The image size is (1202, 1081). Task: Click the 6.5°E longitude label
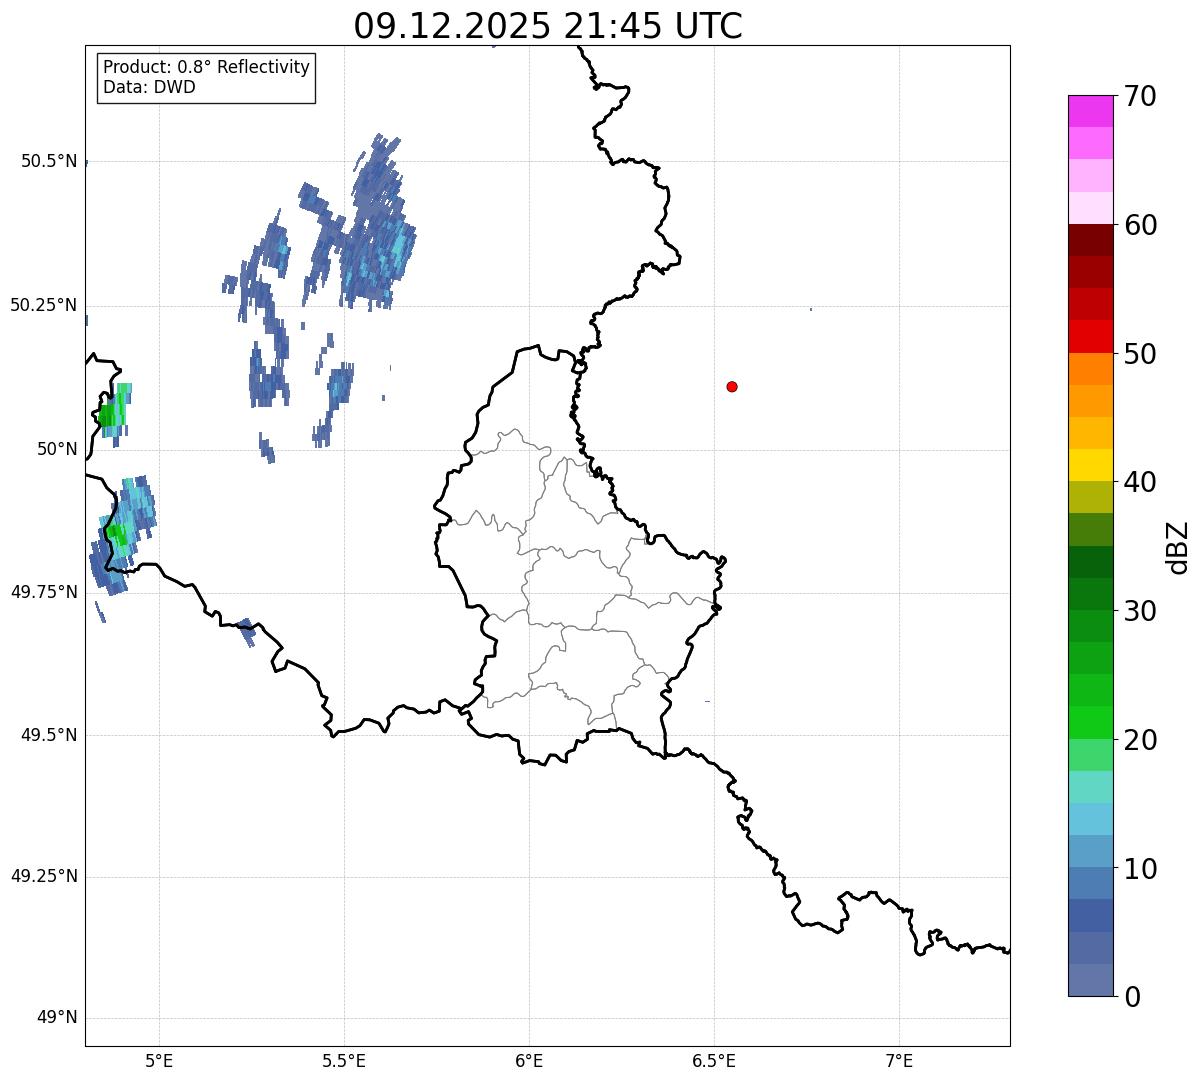click(714, 1060)
